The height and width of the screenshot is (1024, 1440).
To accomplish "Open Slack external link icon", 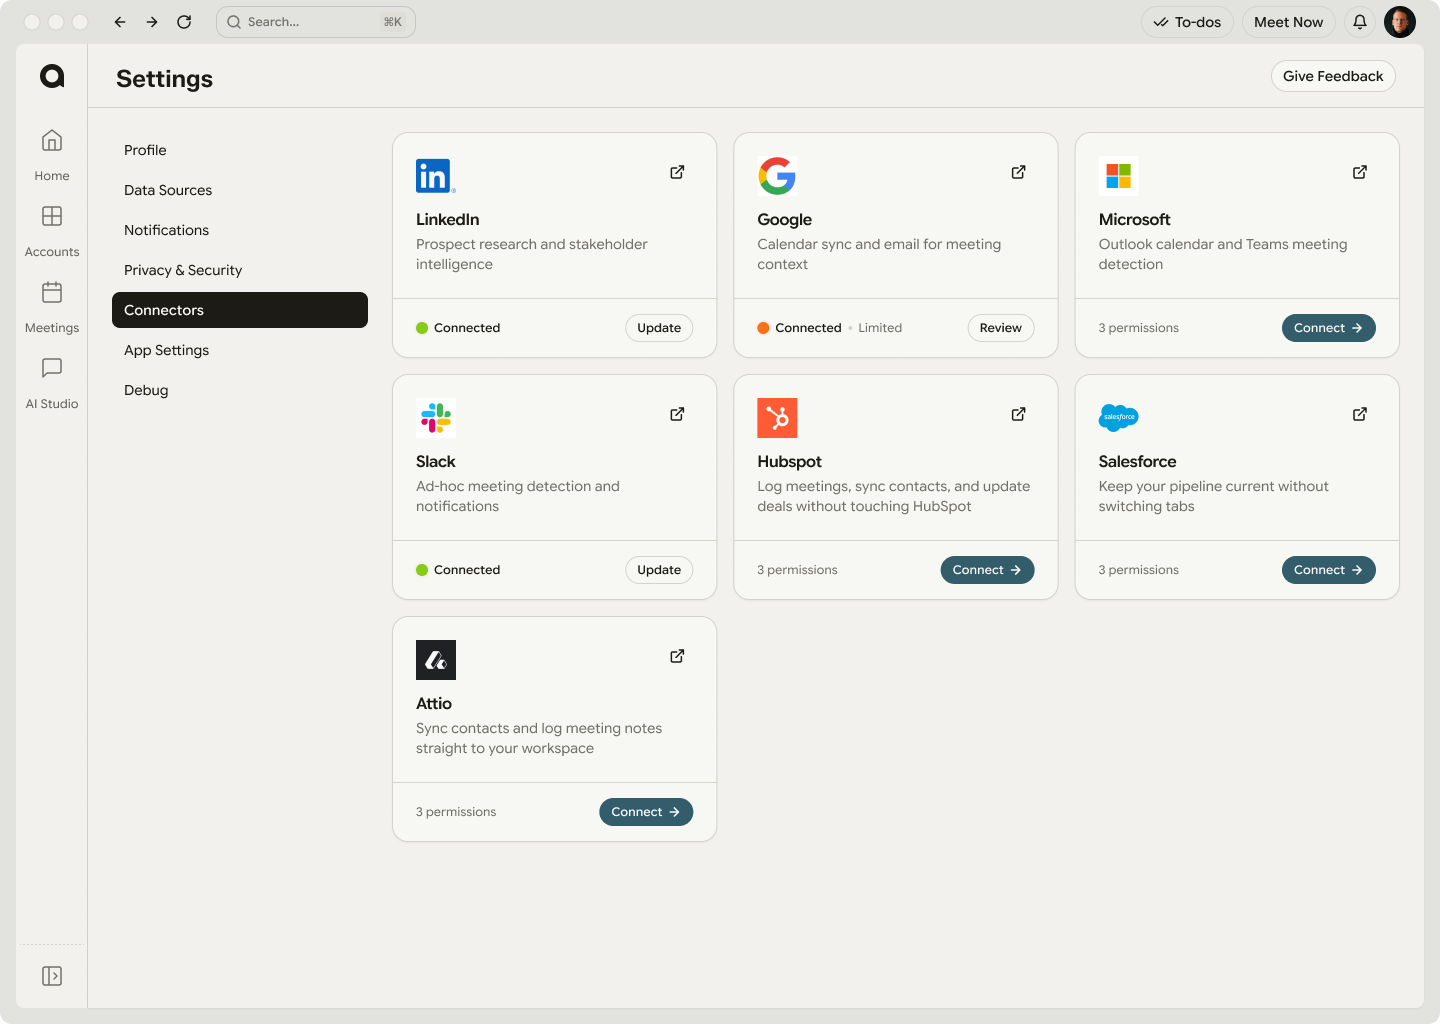I will pyautogui.click(x=677, y=414).
